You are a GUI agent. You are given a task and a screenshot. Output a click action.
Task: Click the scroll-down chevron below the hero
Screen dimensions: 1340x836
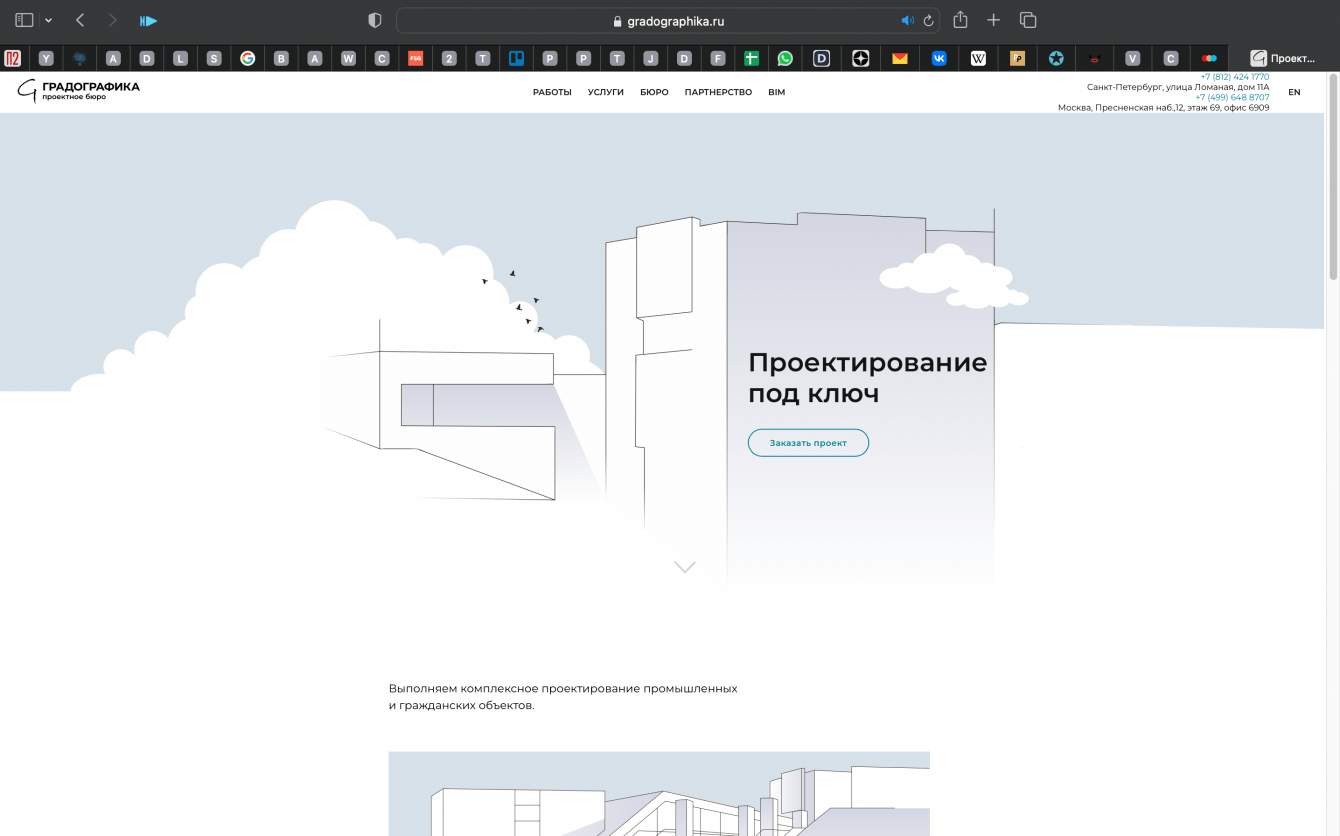point(684,567)
